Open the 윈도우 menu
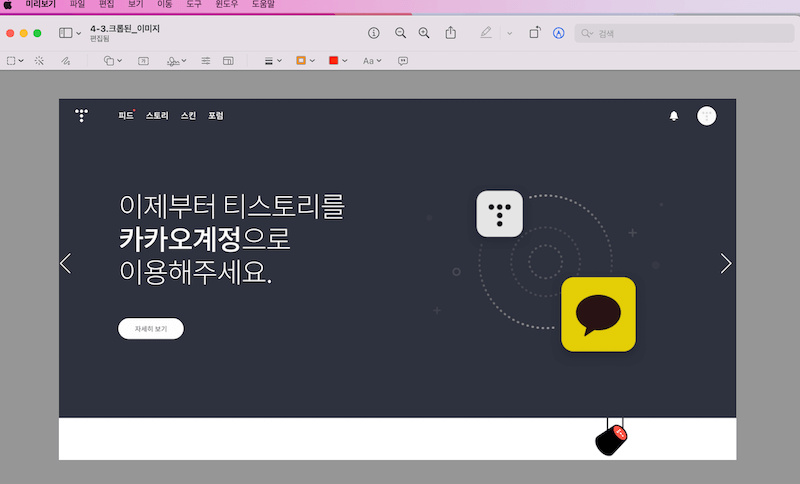800x484 pixels. [227, 4]
